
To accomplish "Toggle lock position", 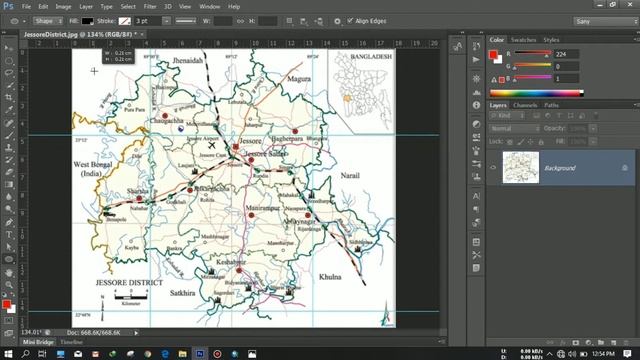I will (x=531, y=142).
